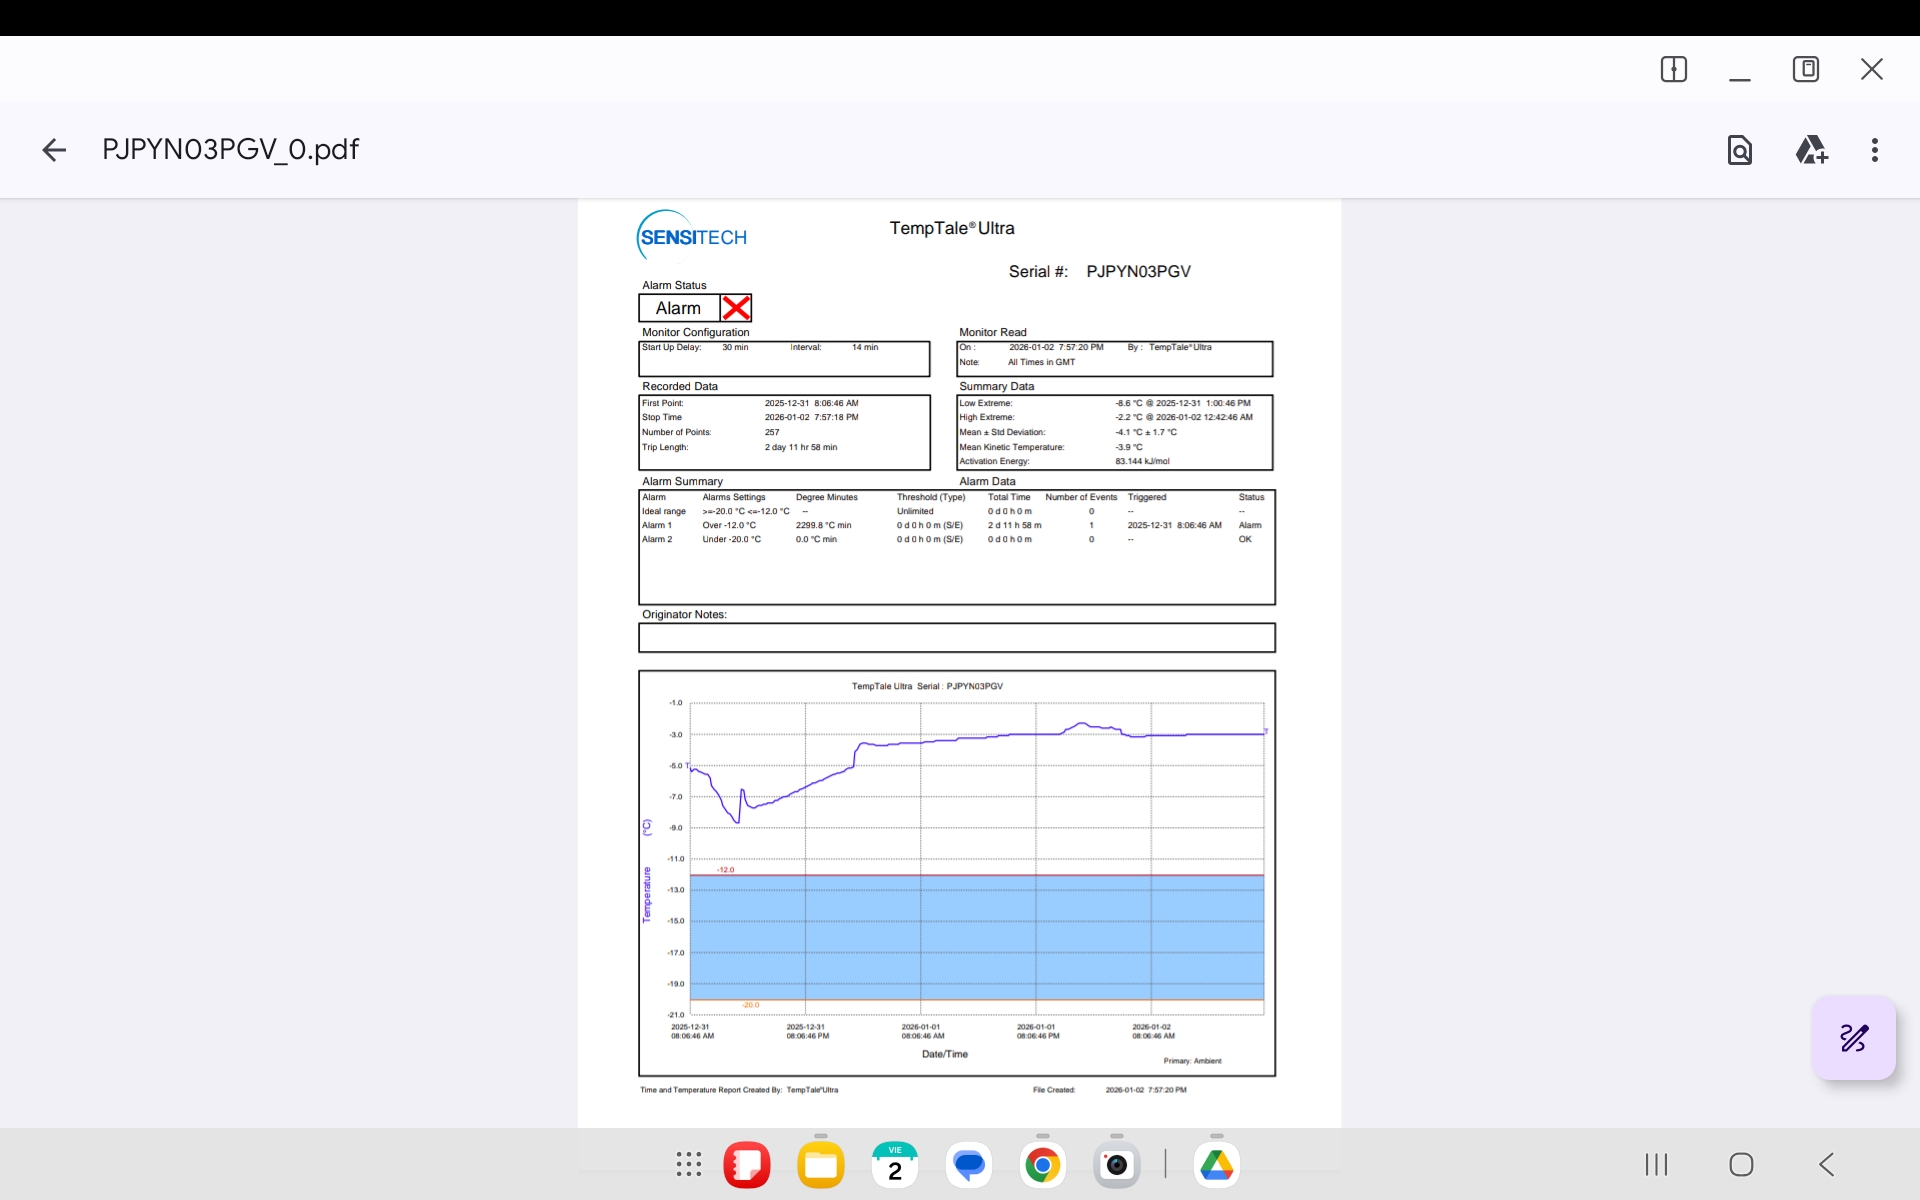This screenshot has width=1920, height=1200.
Task: Toggle split-screen window mode icon
Action: pyautogui.click(x=1673, y=69)
